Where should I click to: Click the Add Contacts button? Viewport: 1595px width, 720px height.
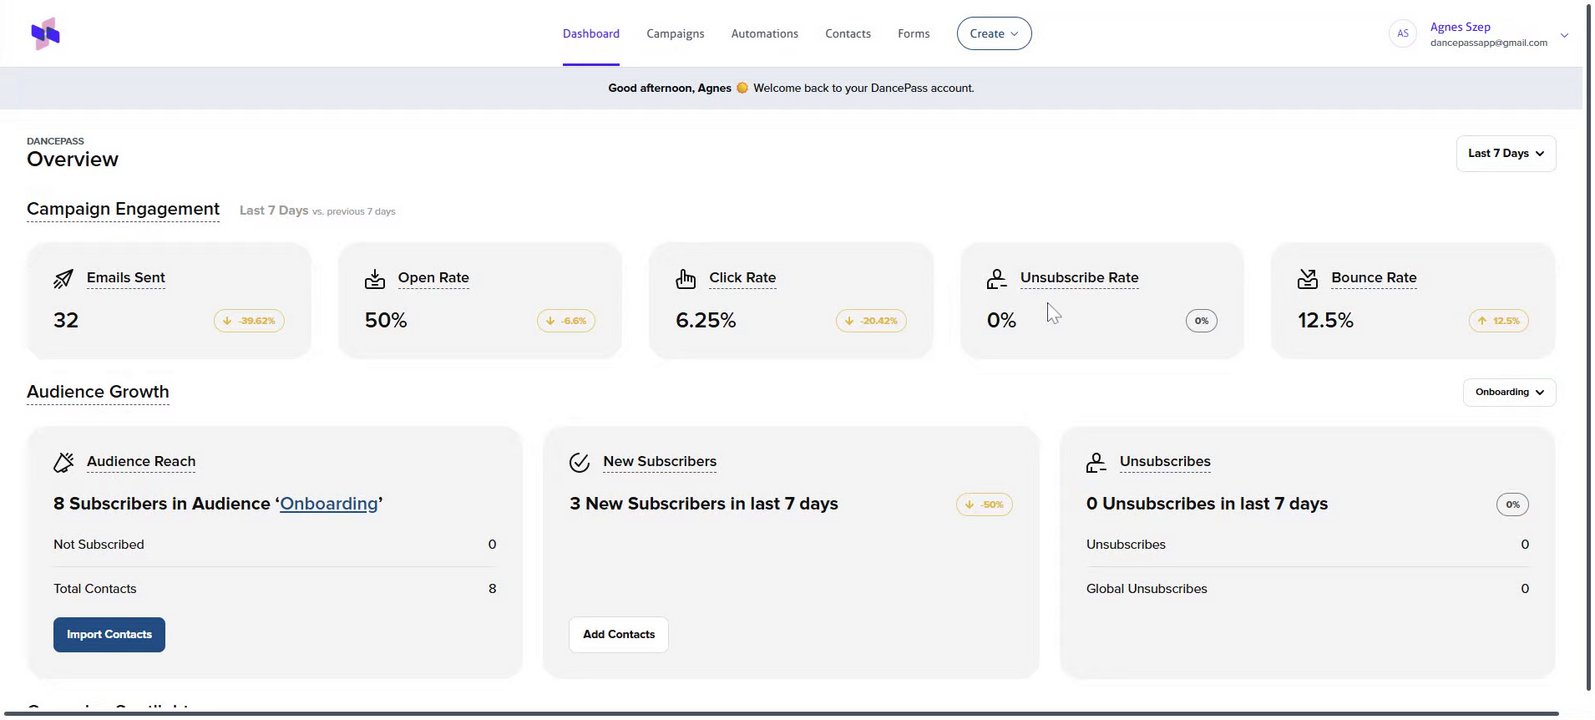(619, 635)
